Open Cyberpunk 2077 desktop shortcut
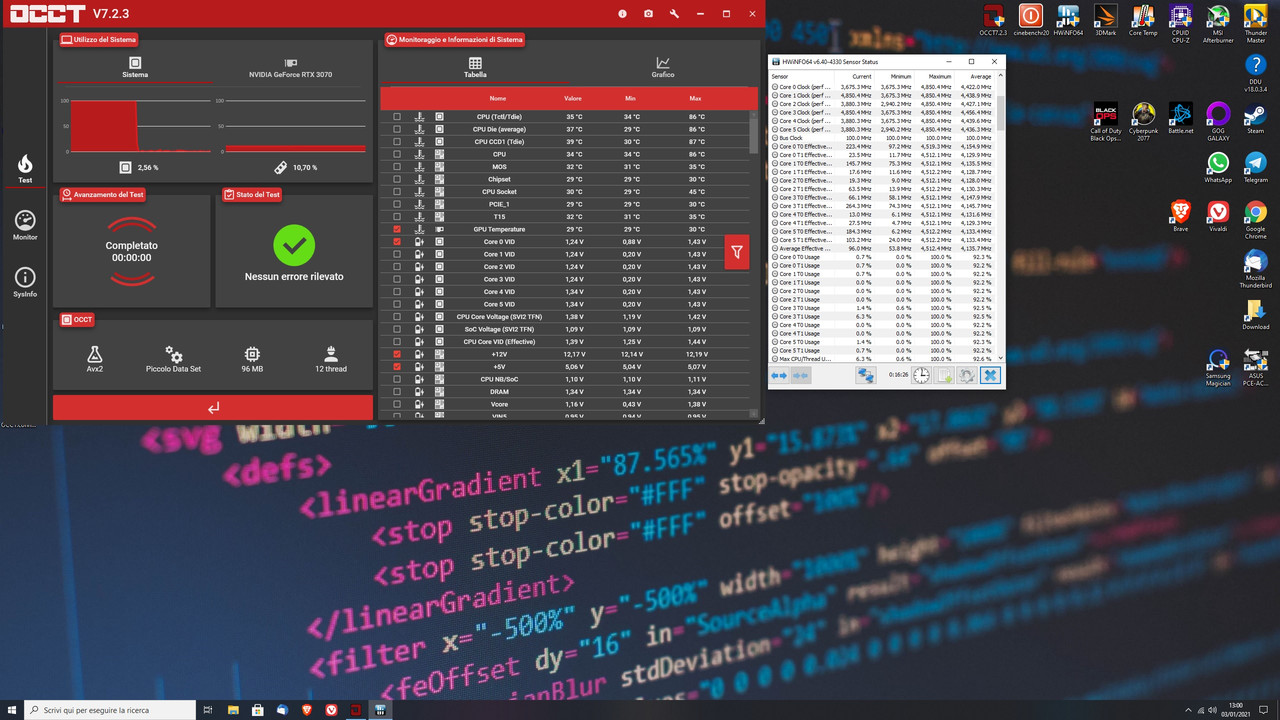 [x=1143, y=120]
